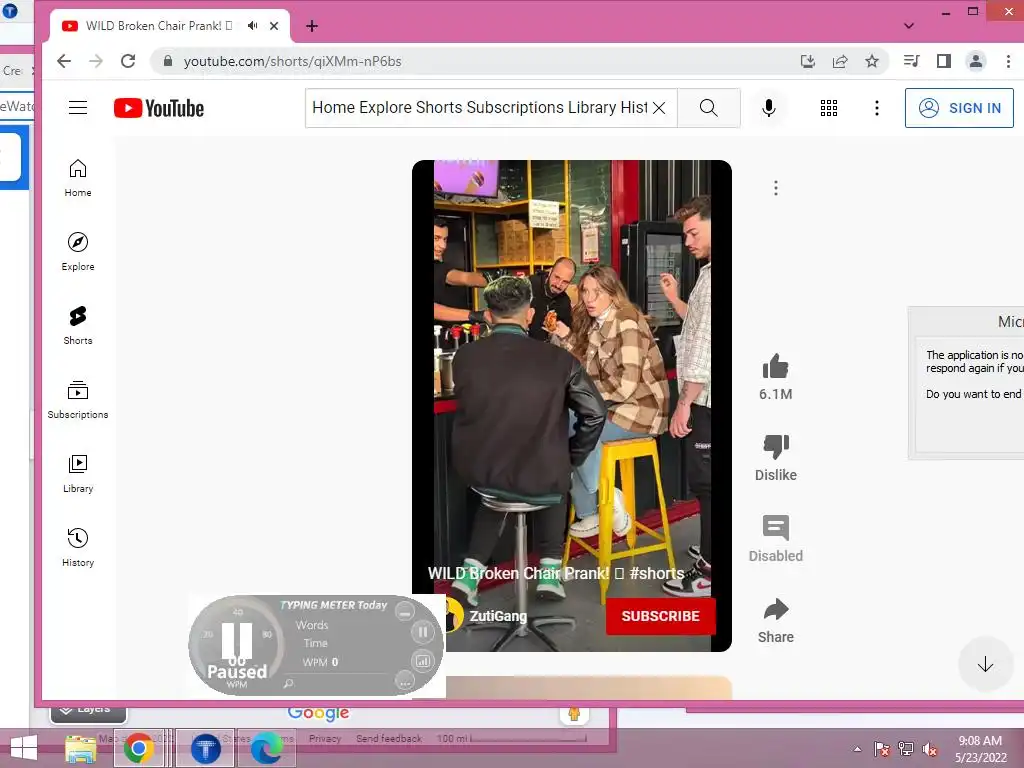This screenshot has width=1024, height=768.
Task: Open Microsoft Edge from taskbar
Action: 266,748
